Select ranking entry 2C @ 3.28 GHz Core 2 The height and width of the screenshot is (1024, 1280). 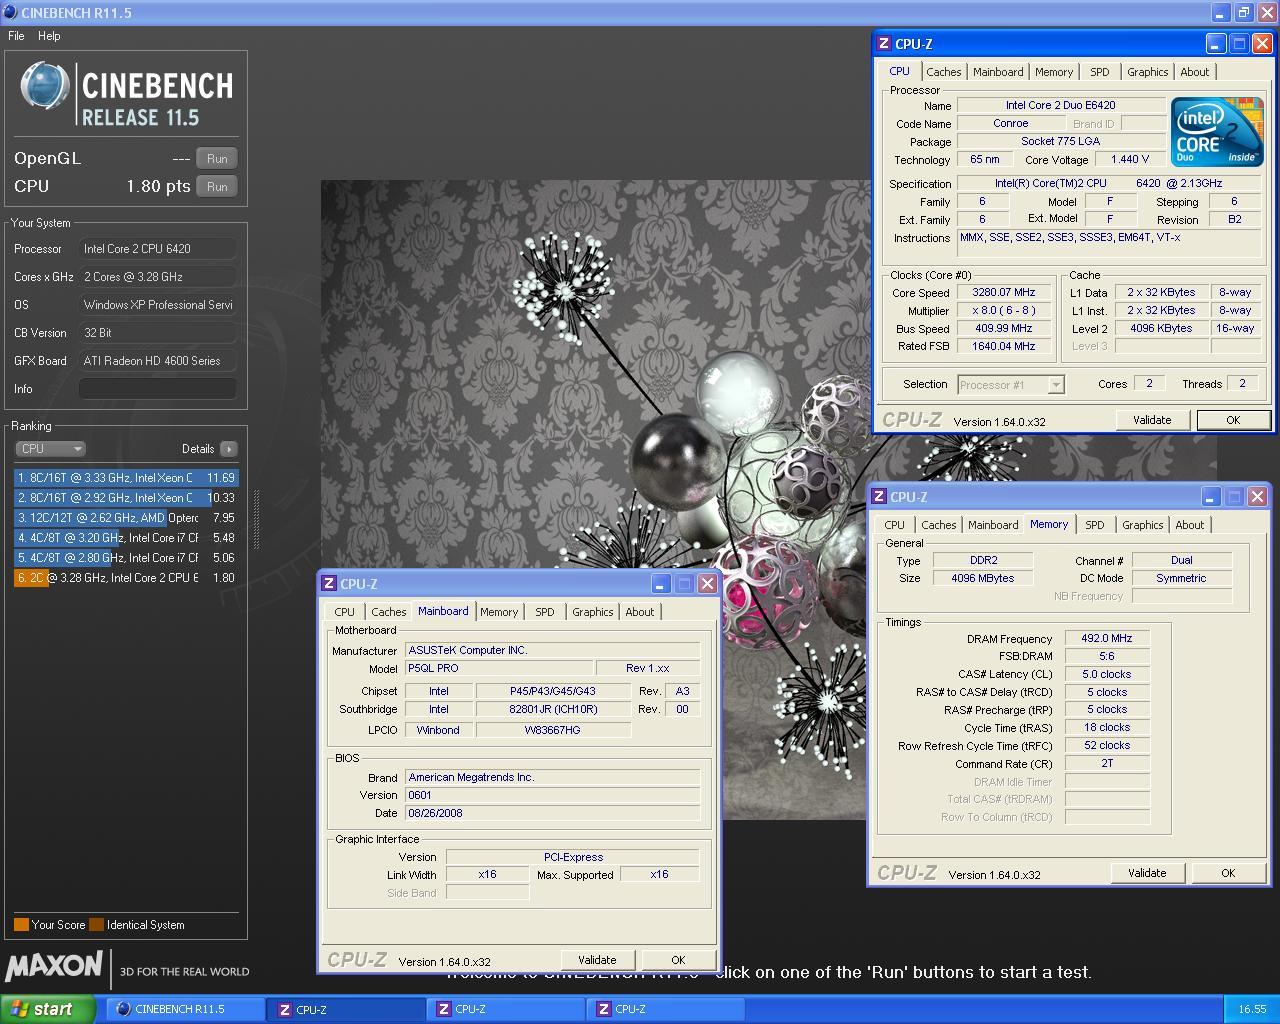[126, 578]
